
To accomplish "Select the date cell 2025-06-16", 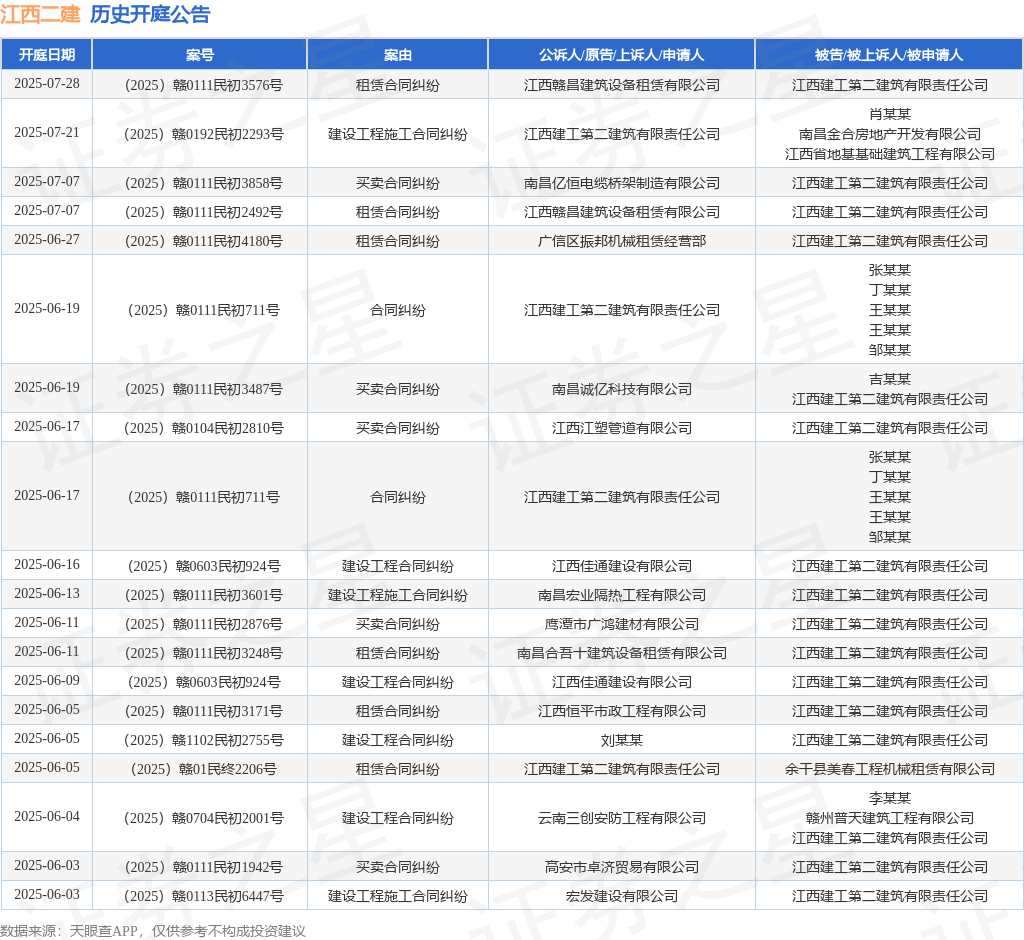I will point(47,564).
